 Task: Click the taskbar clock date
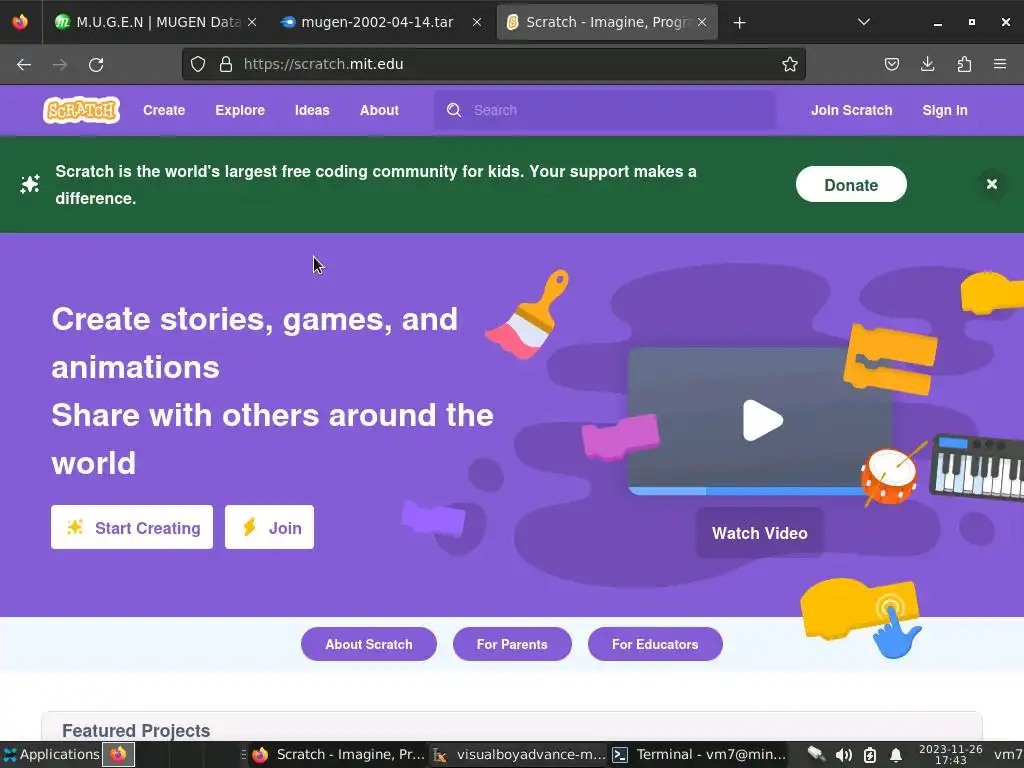[x=950, y=754]
